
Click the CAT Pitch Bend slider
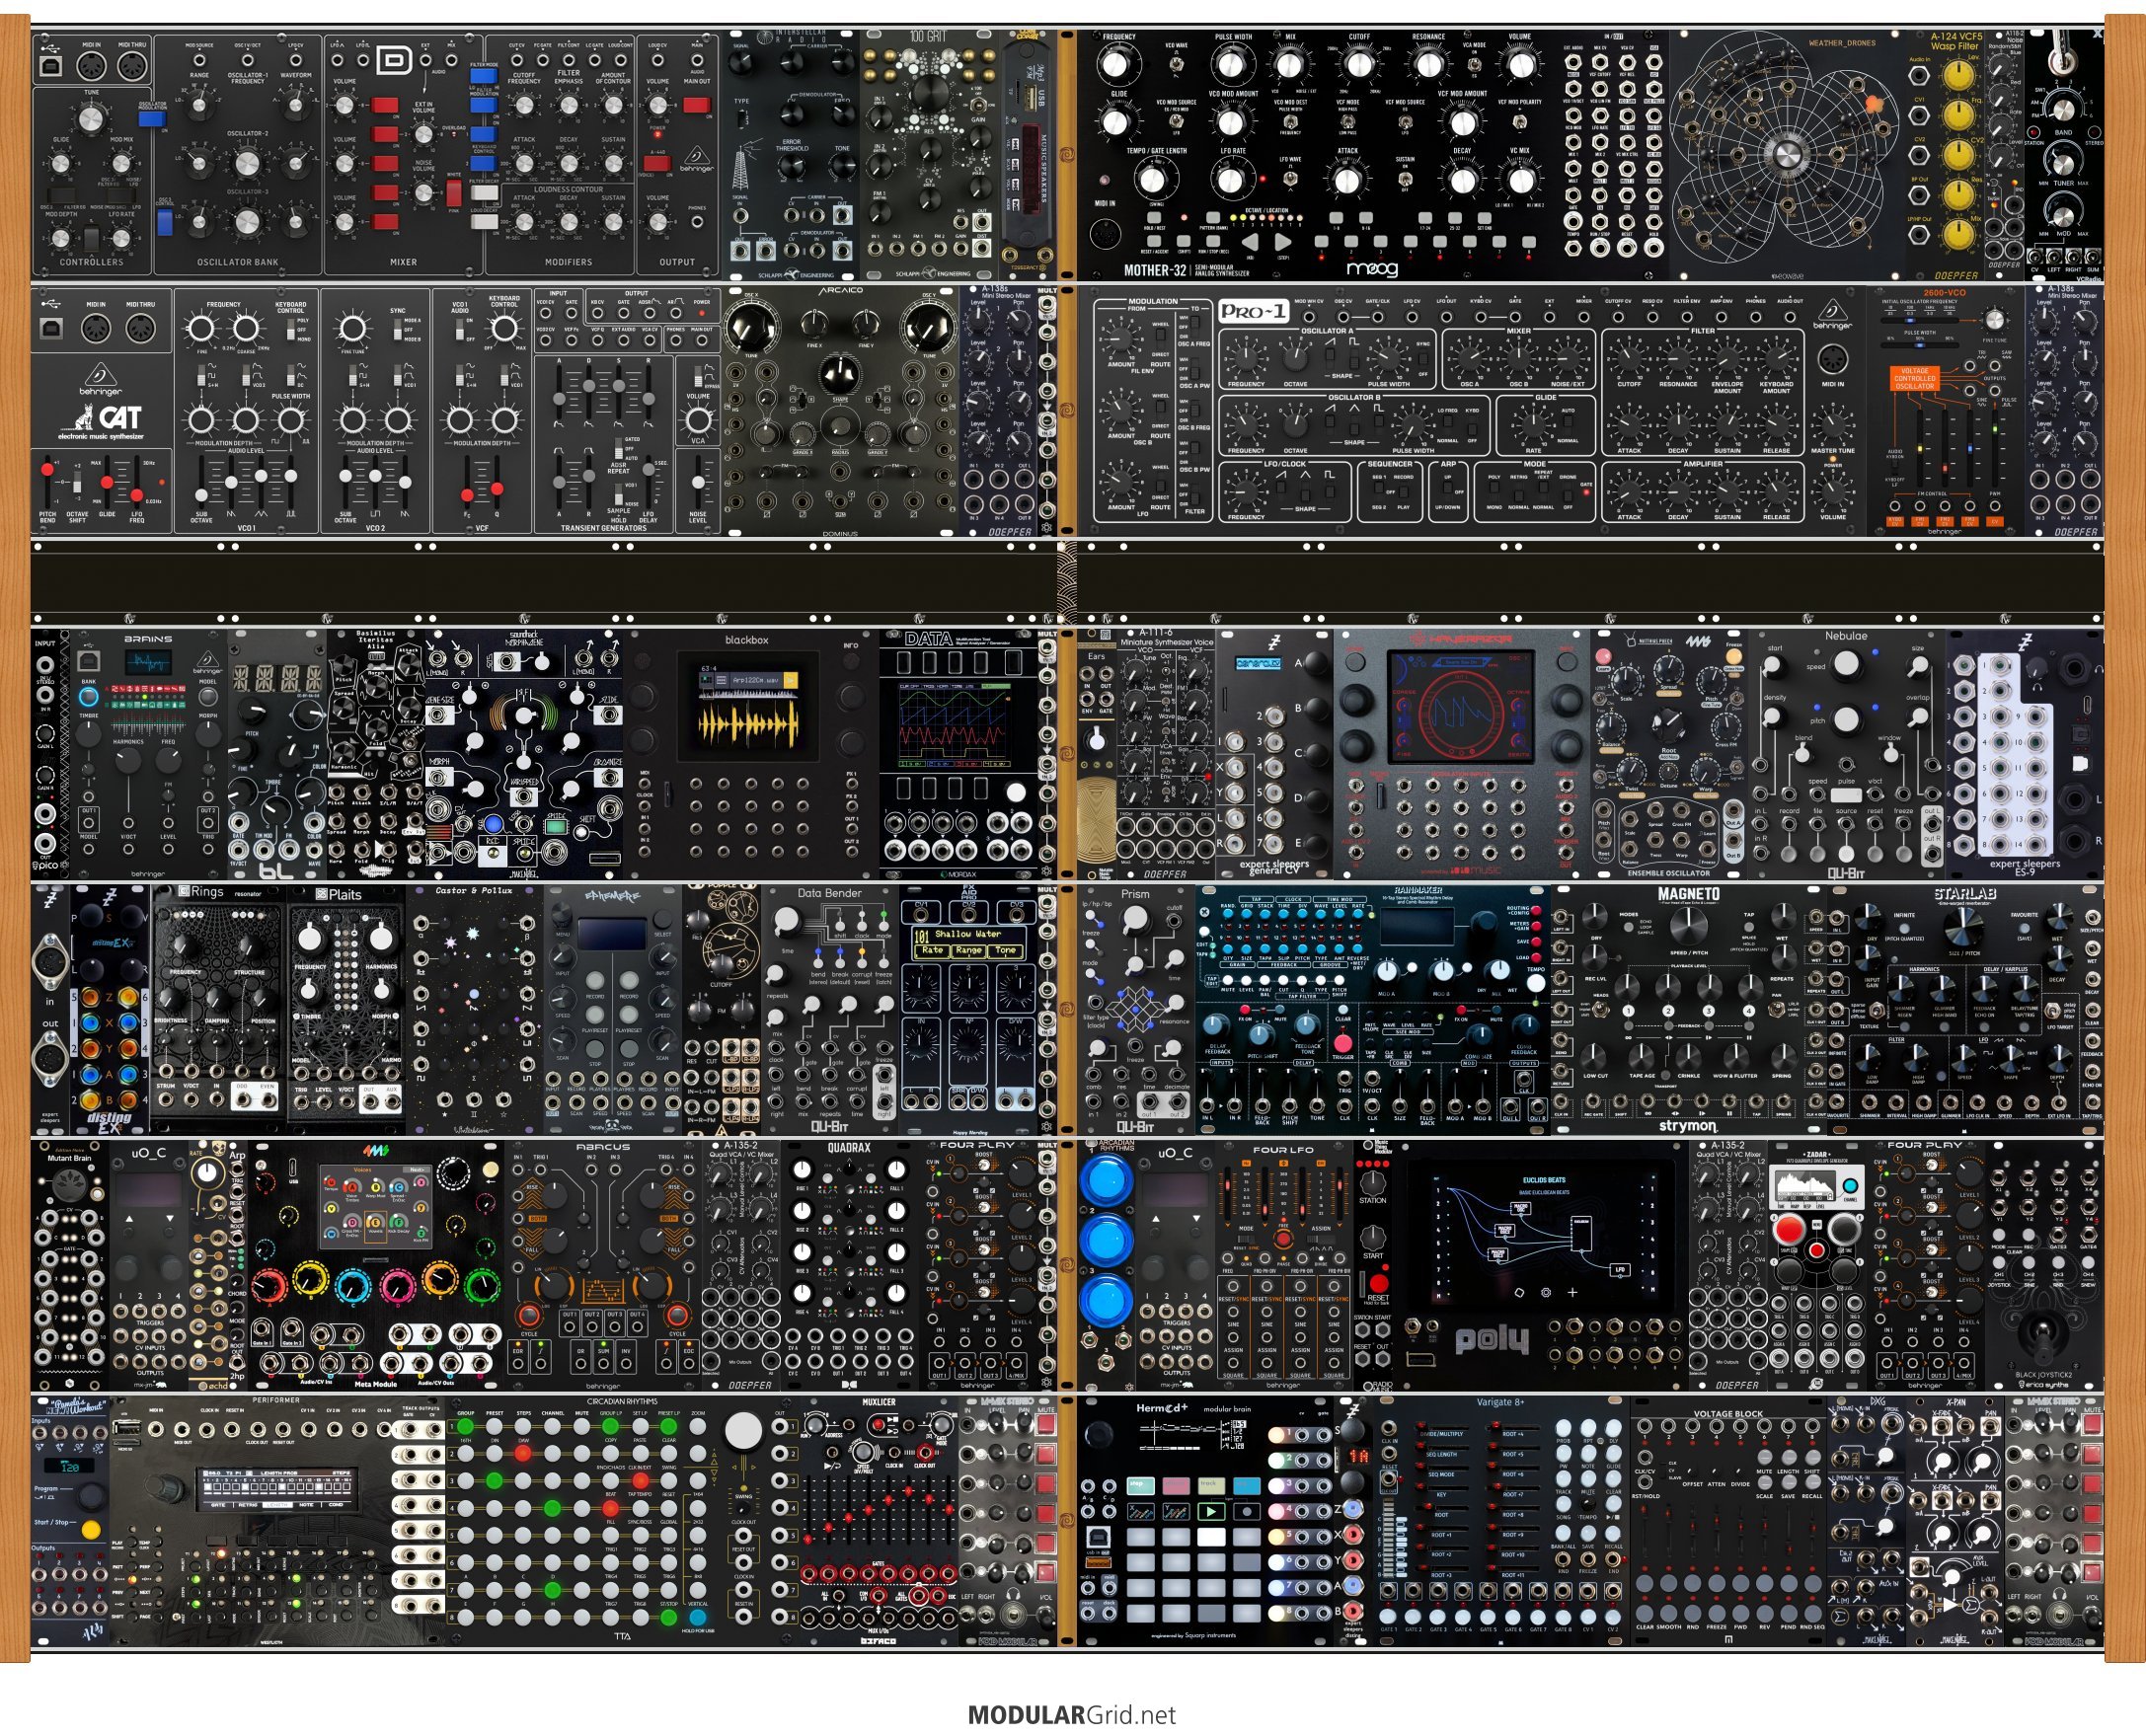tap(47, 480)
